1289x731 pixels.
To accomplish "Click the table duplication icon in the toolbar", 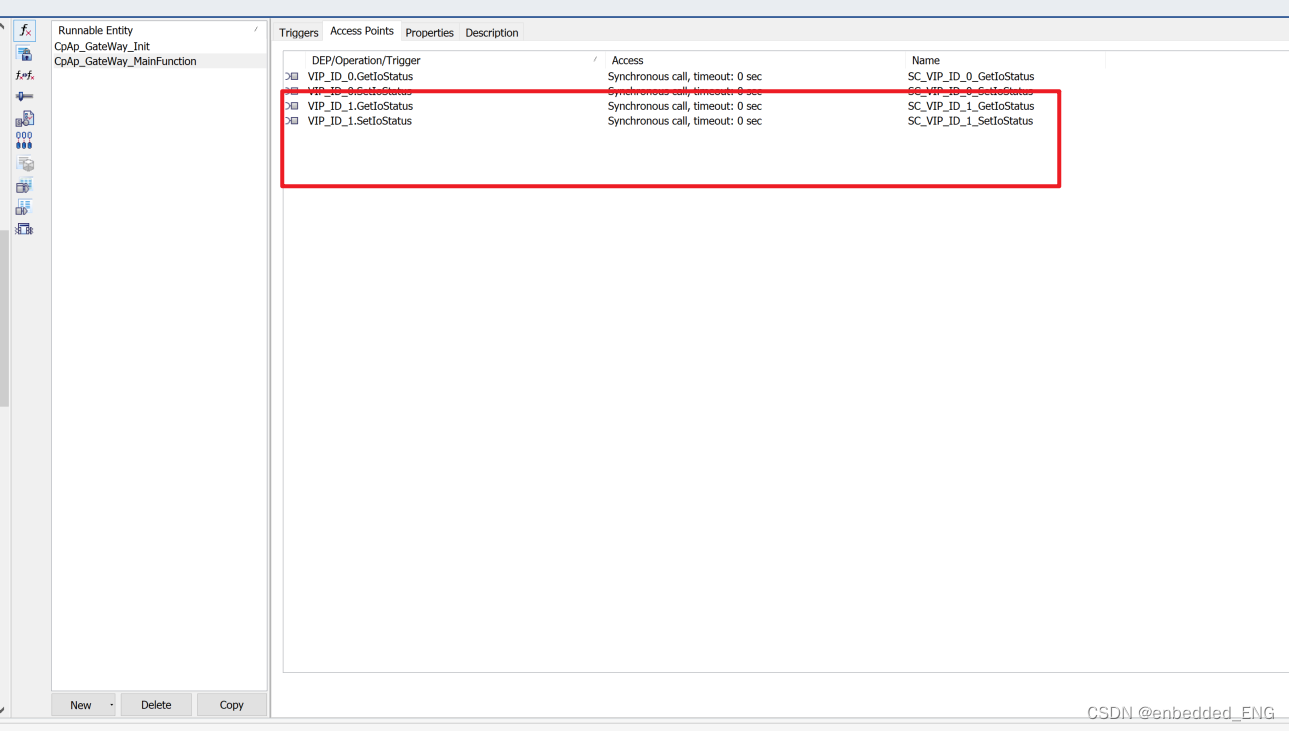I will tap(23, 185).
